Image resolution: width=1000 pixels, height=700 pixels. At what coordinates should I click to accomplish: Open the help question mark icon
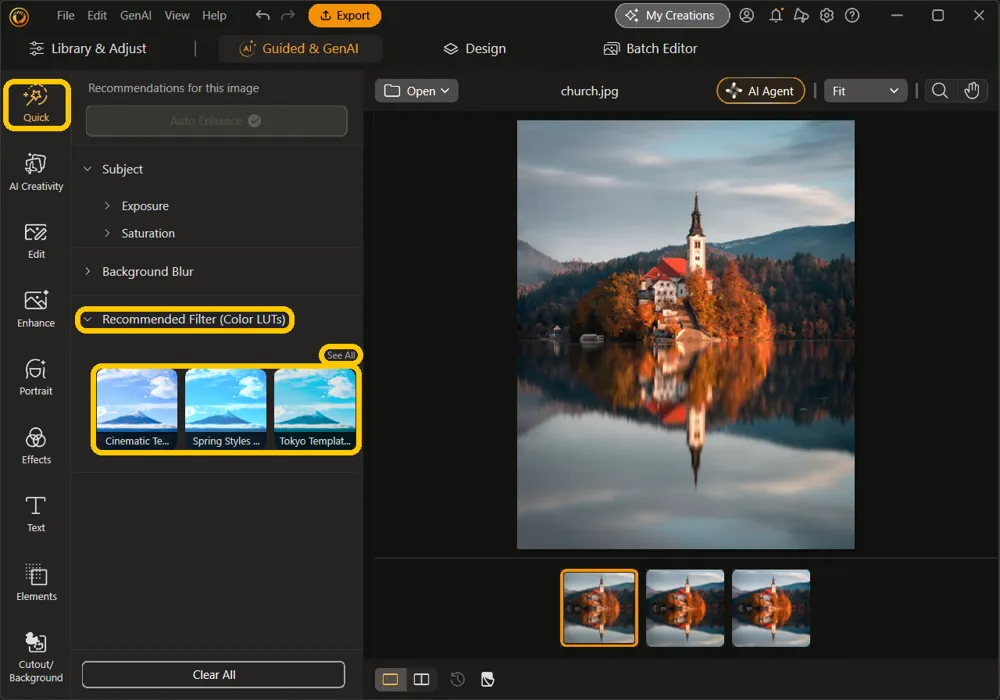[852, 15]
